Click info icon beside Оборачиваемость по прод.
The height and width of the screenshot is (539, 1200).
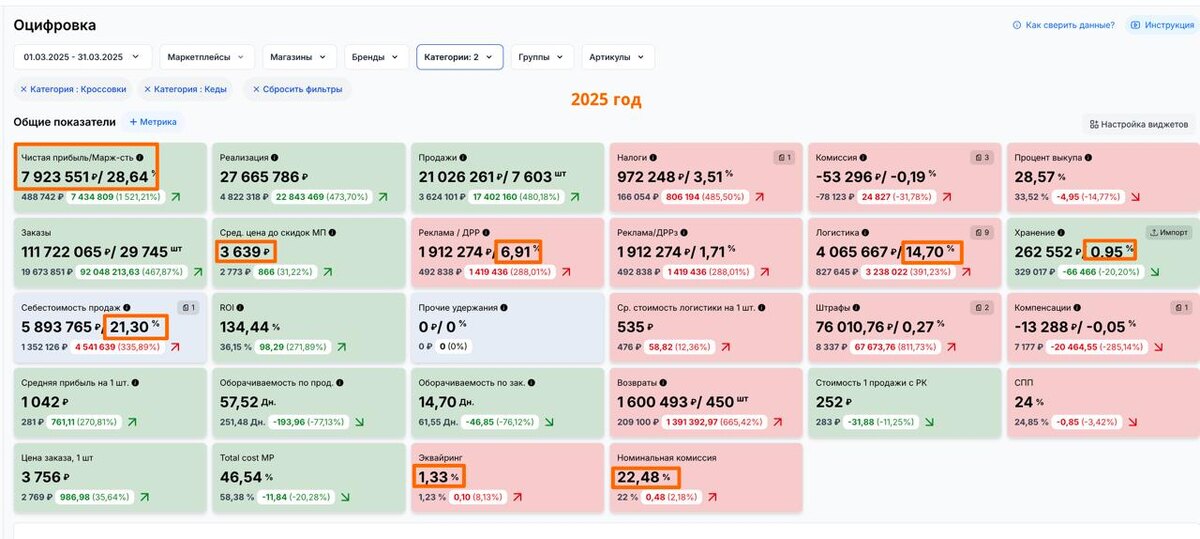341,382
